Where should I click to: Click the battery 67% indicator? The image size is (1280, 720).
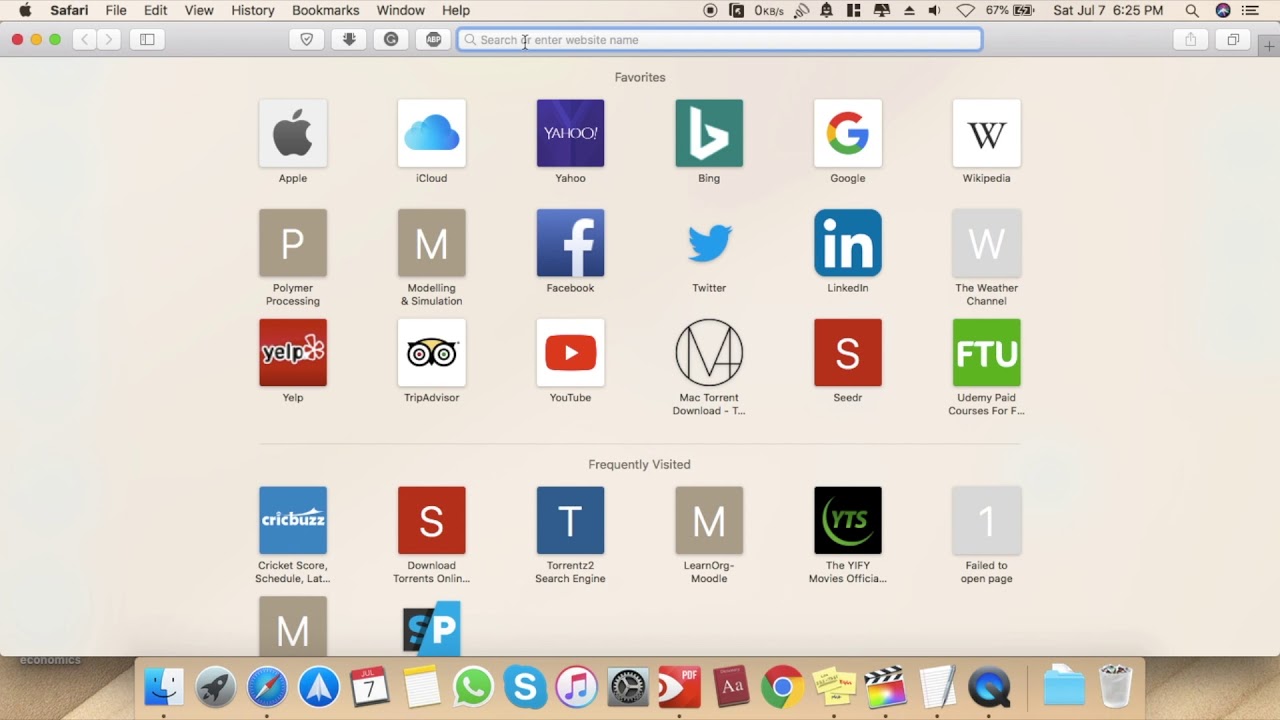[1010, 10]
